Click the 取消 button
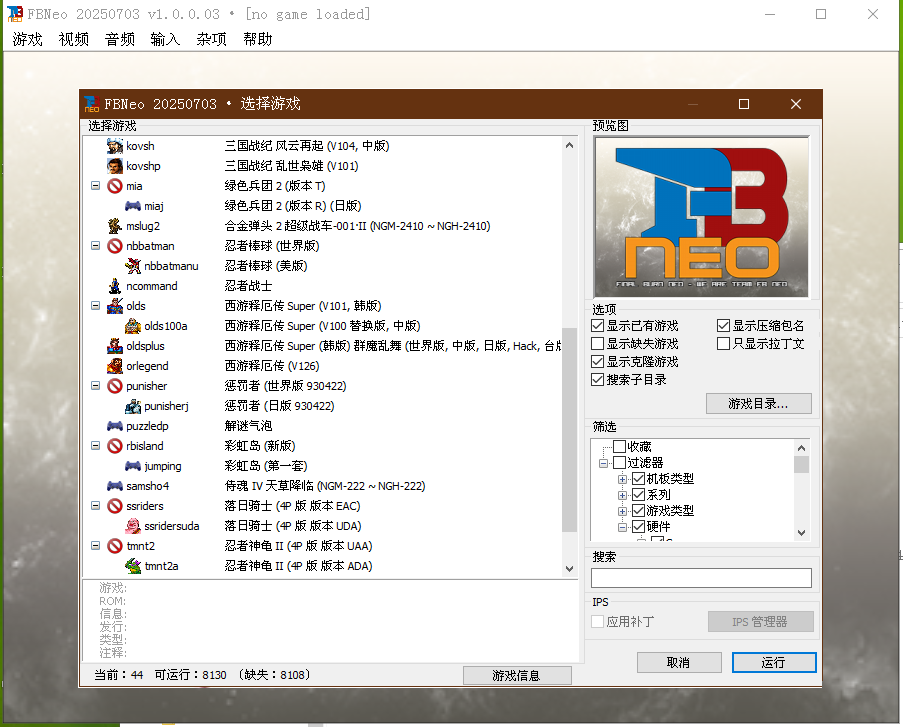Screen dimensions: 903x727 (x=679, y=662)
